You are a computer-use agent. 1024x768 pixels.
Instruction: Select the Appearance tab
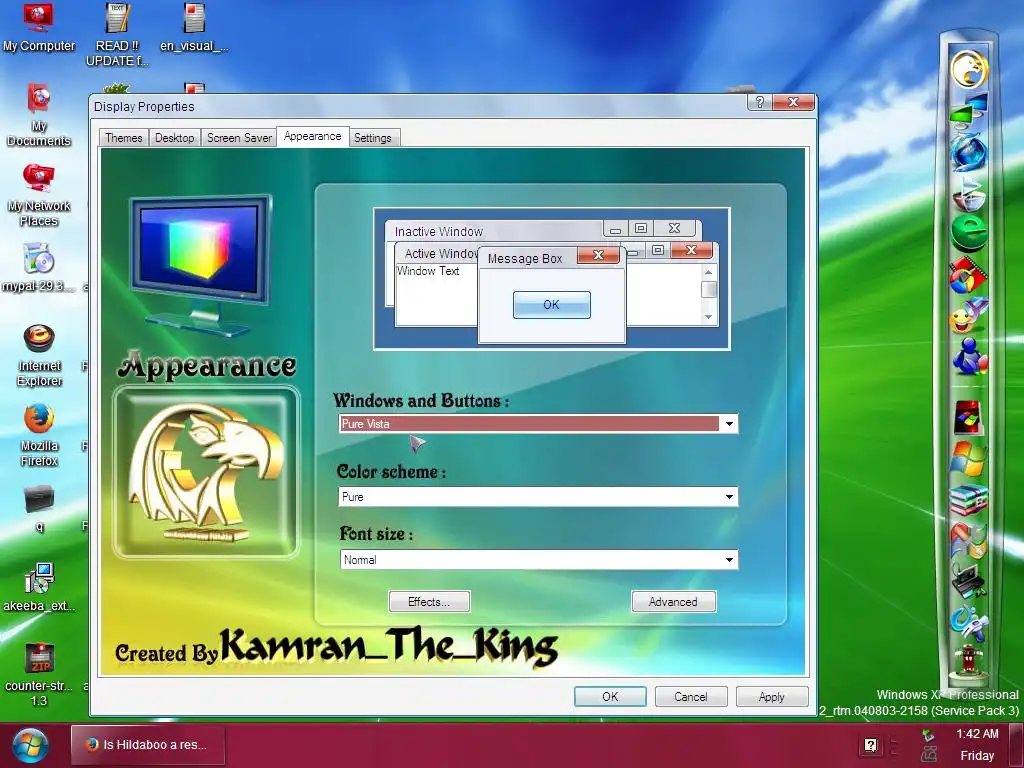click(312, 136)
